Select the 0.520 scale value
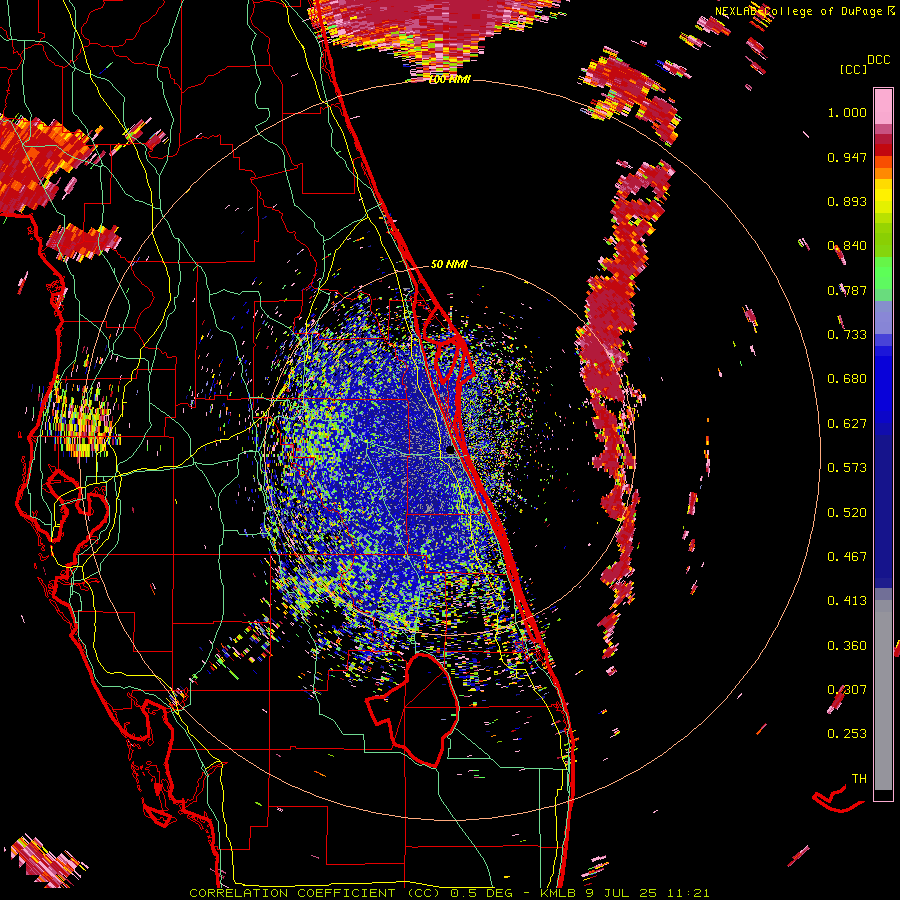This screenshot has width=900, height=900. point(847,513)
